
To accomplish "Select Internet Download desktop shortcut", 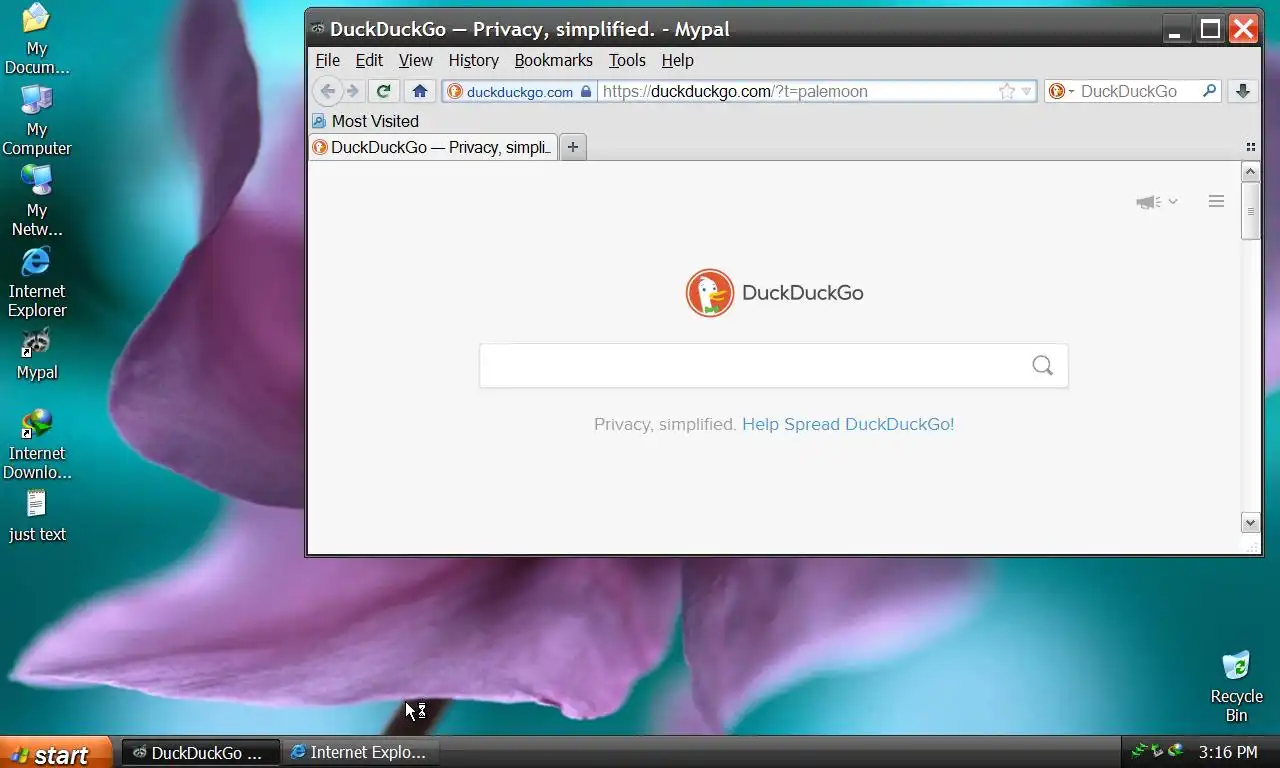I will pyautogui.click(x=37, y=445).
